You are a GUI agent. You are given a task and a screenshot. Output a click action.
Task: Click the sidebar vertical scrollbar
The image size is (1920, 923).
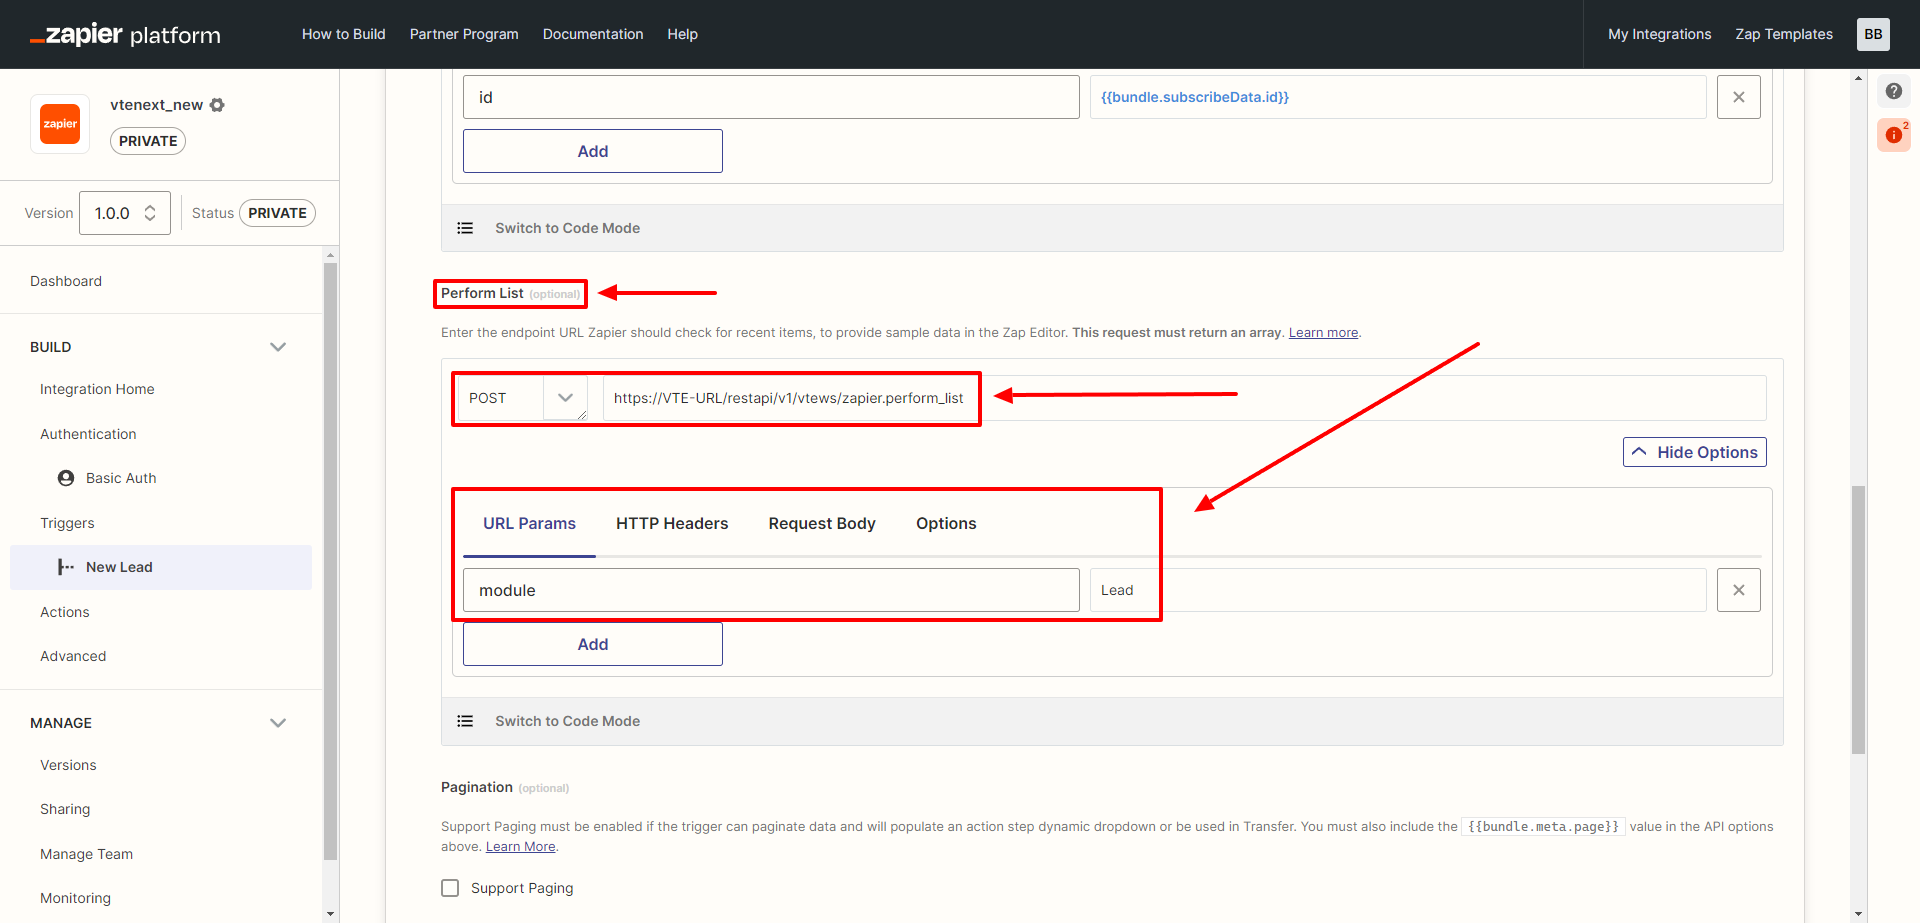[331, 560]
